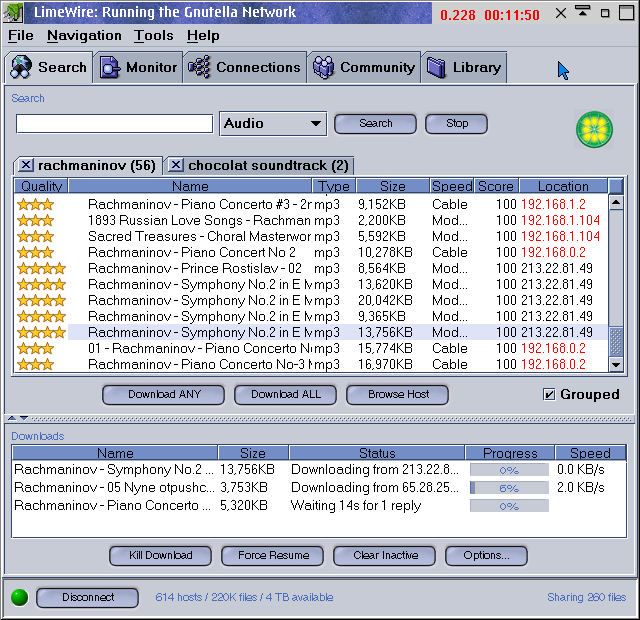Open the Audio media type dropdown
The image size is (640, 620).
tap(273, 124)
